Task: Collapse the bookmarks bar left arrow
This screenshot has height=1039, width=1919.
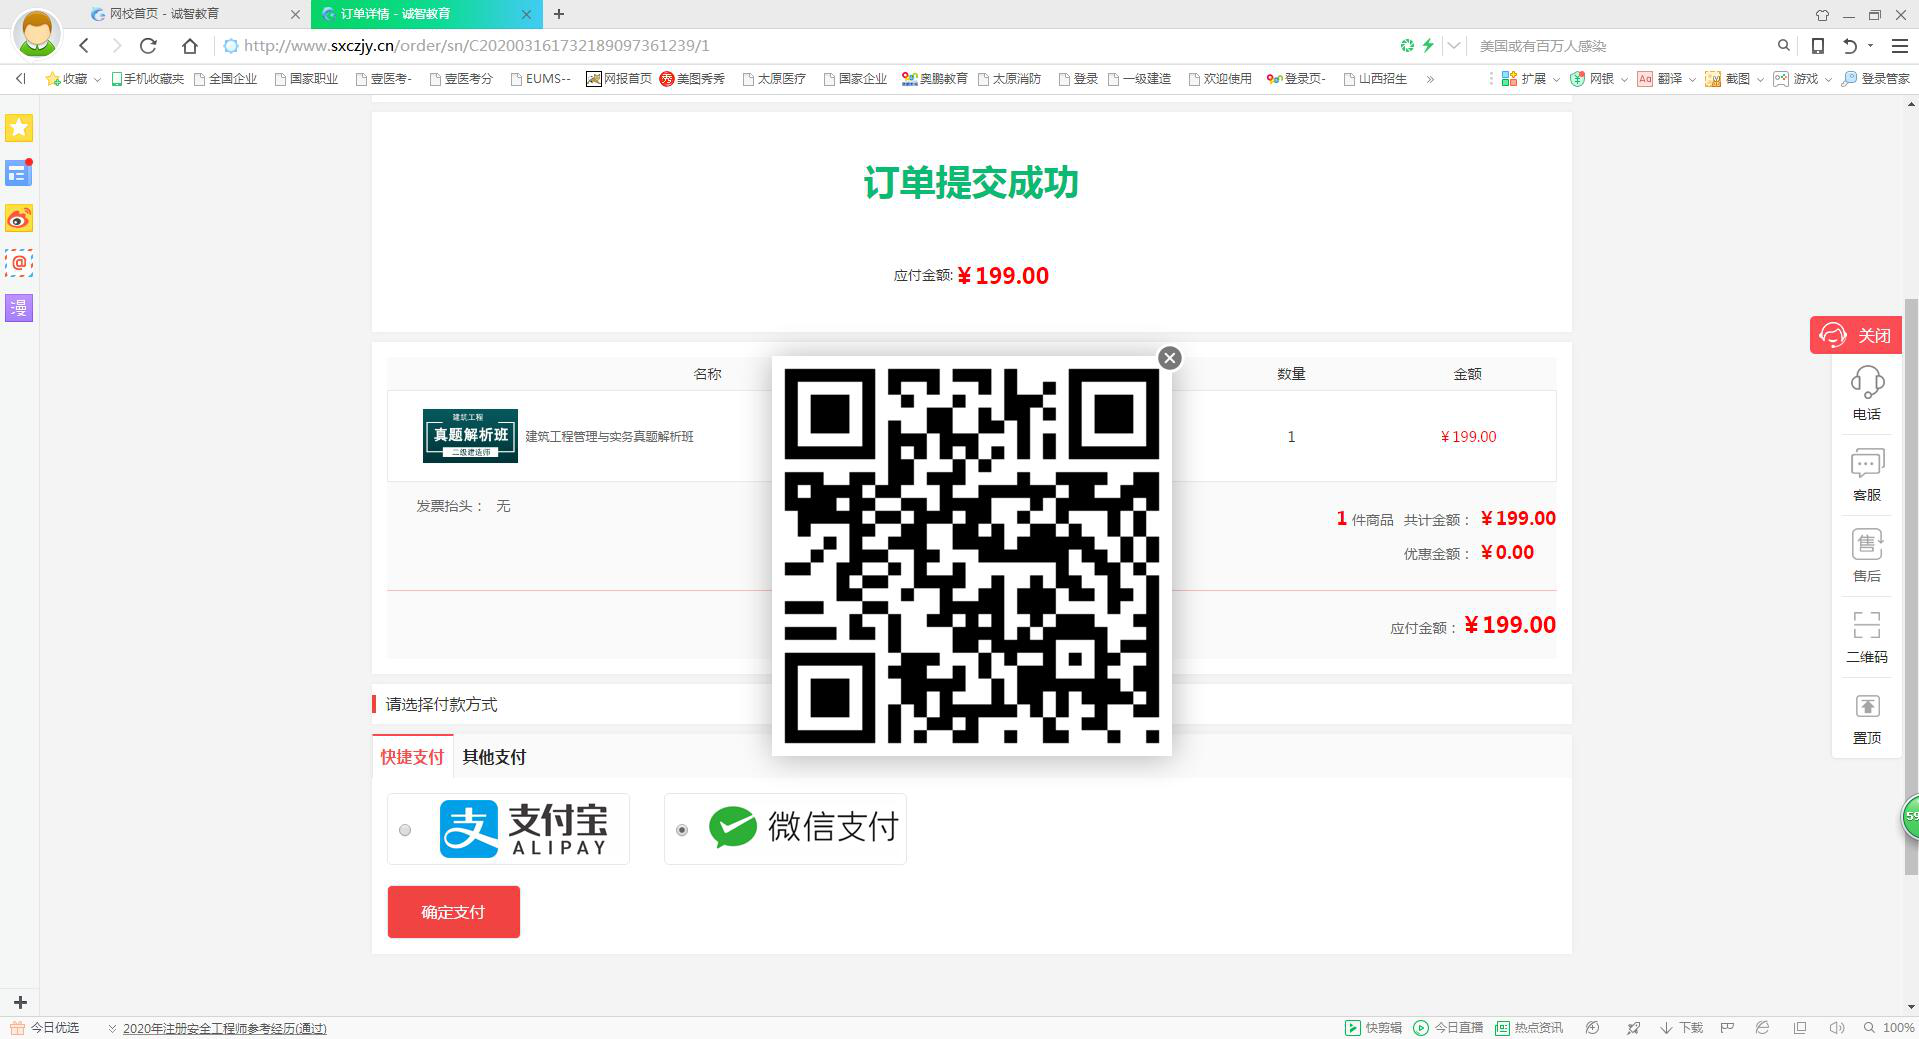Action: [x=20, y=78]
